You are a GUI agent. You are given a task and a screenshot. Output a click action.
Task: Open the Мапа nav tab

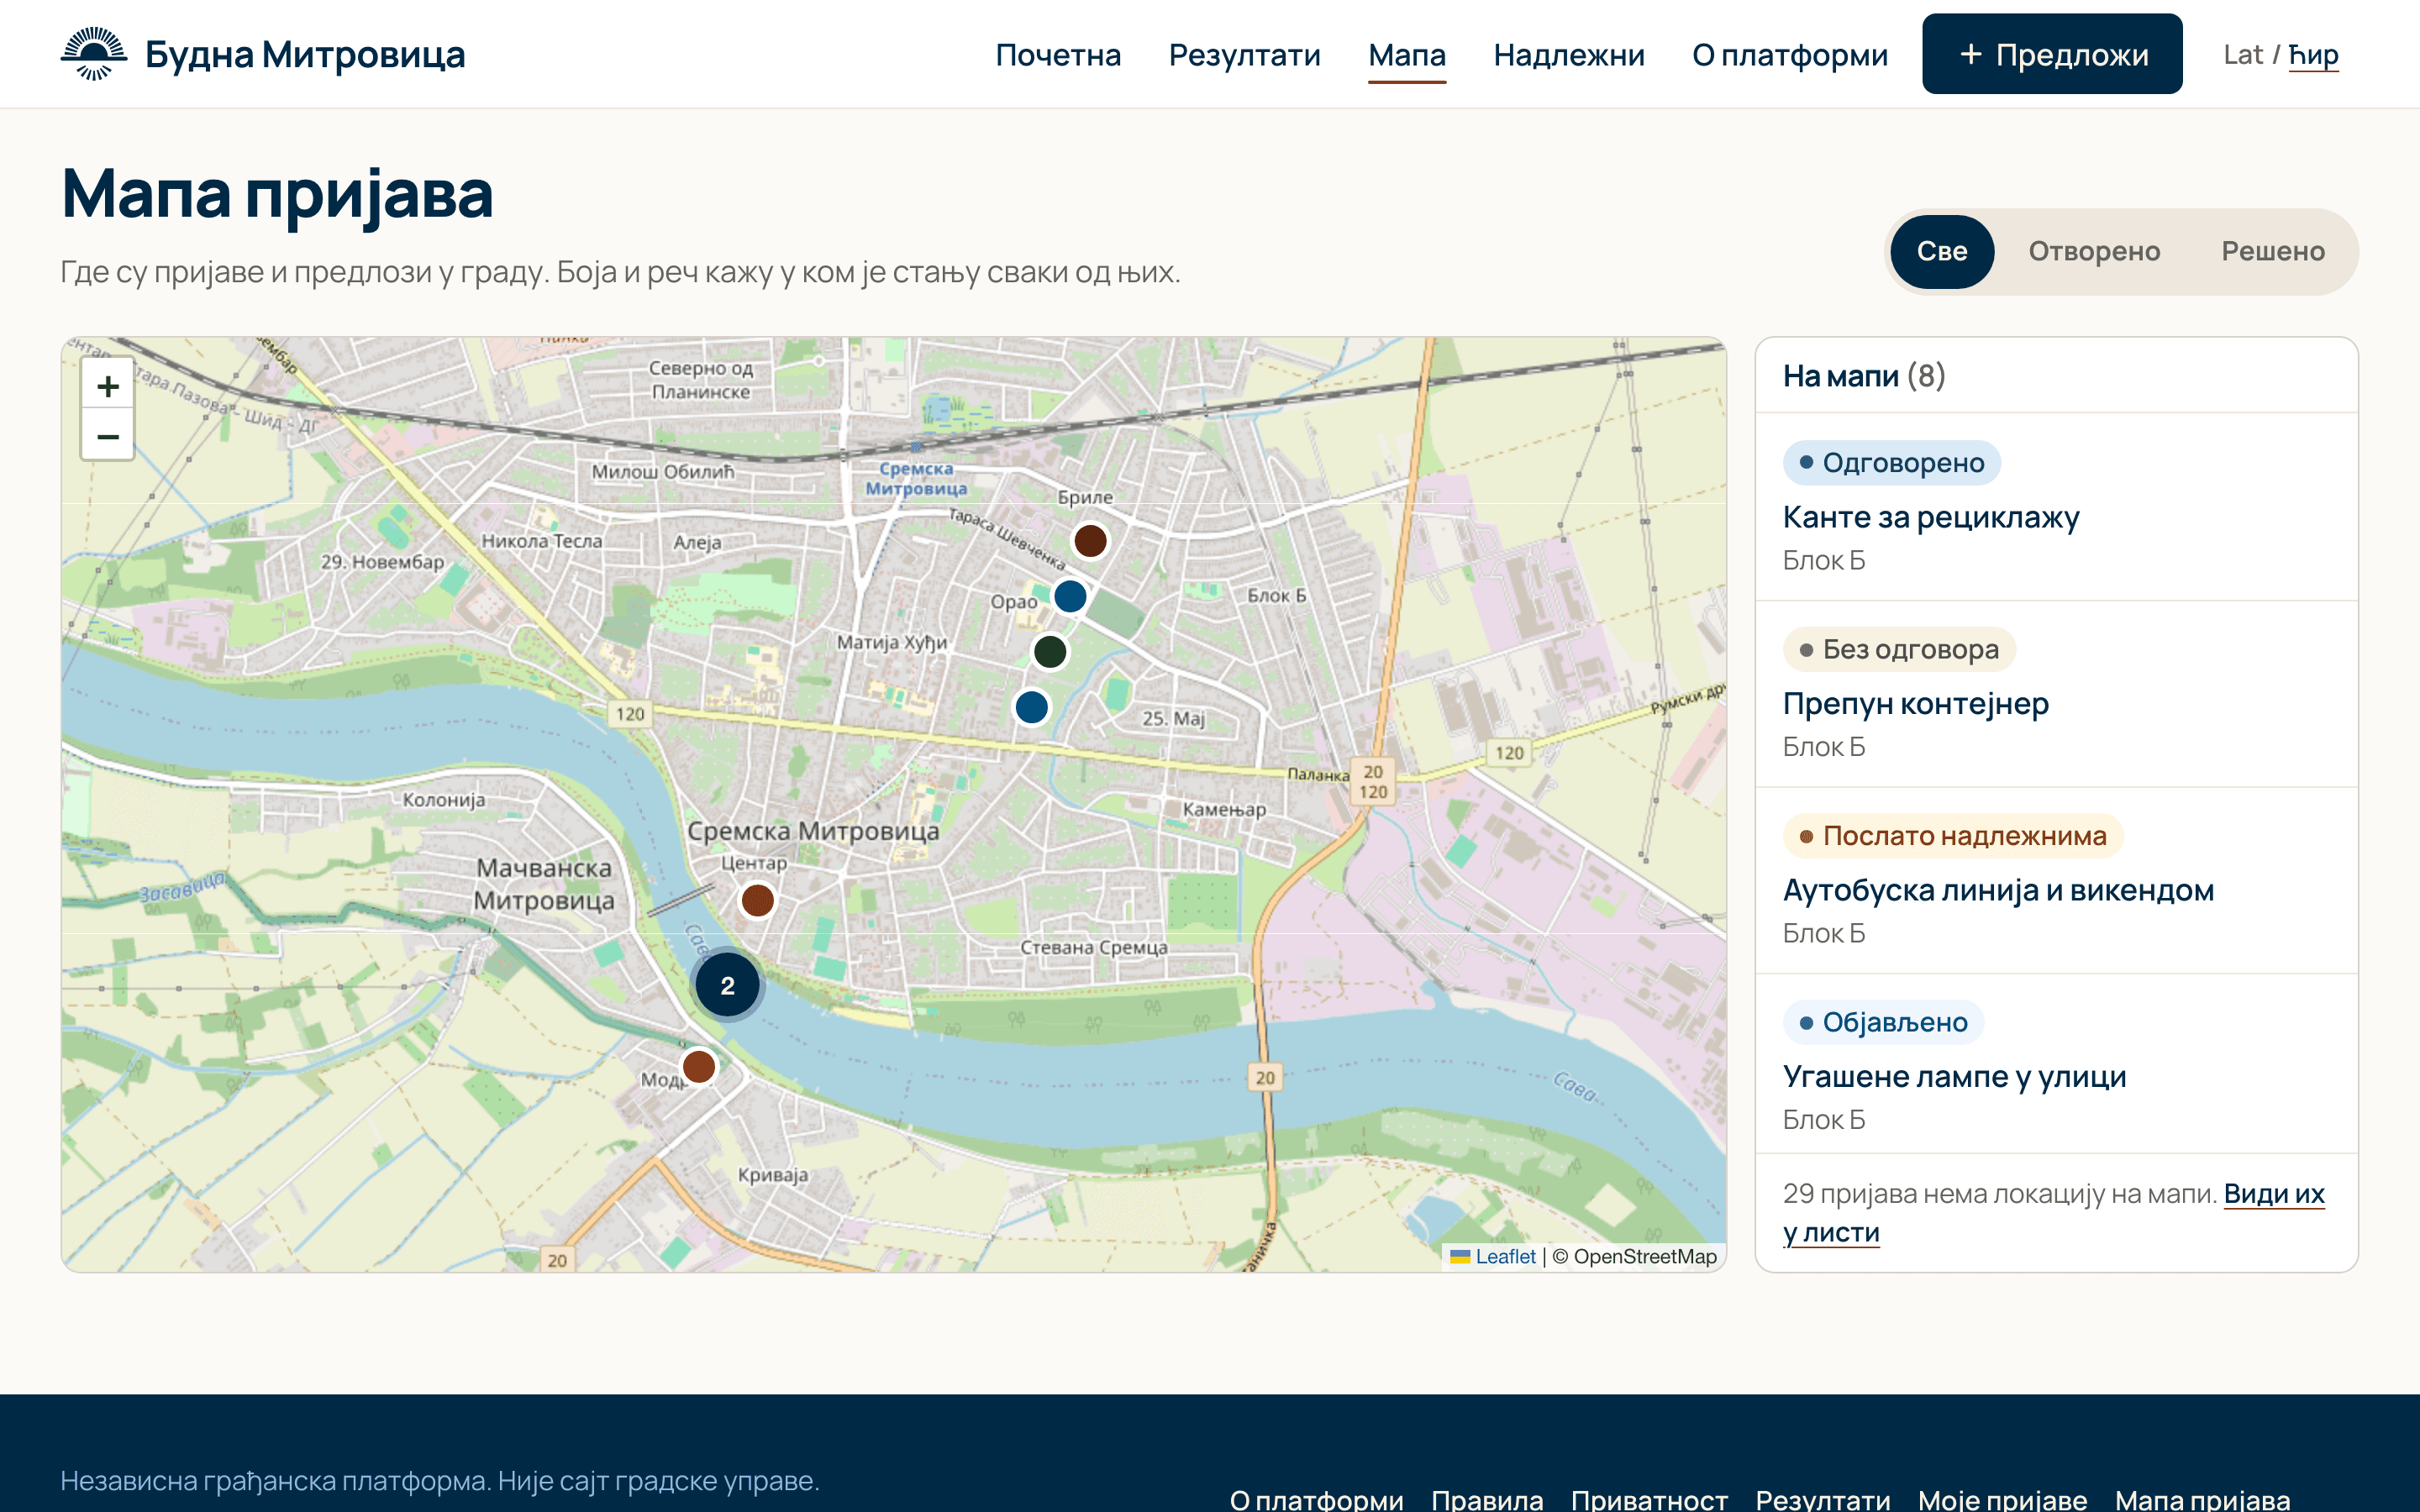[1407, 54]
